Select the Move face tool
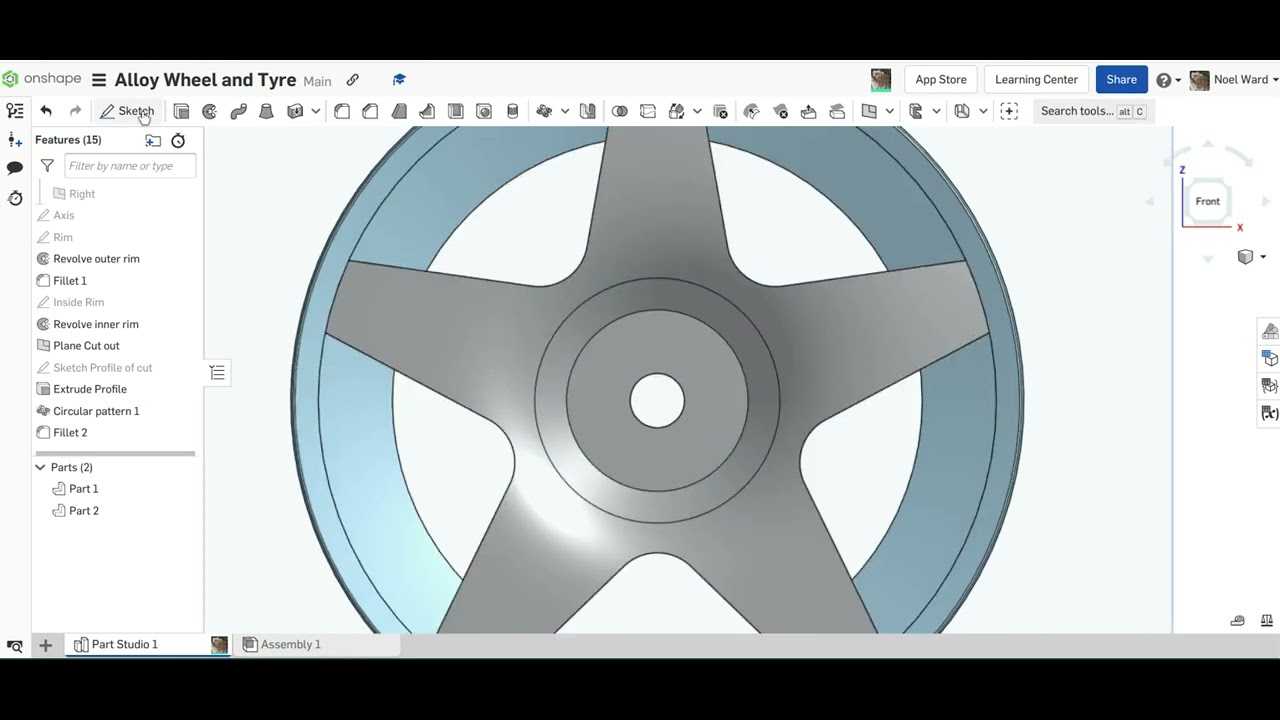 (808, 111)
